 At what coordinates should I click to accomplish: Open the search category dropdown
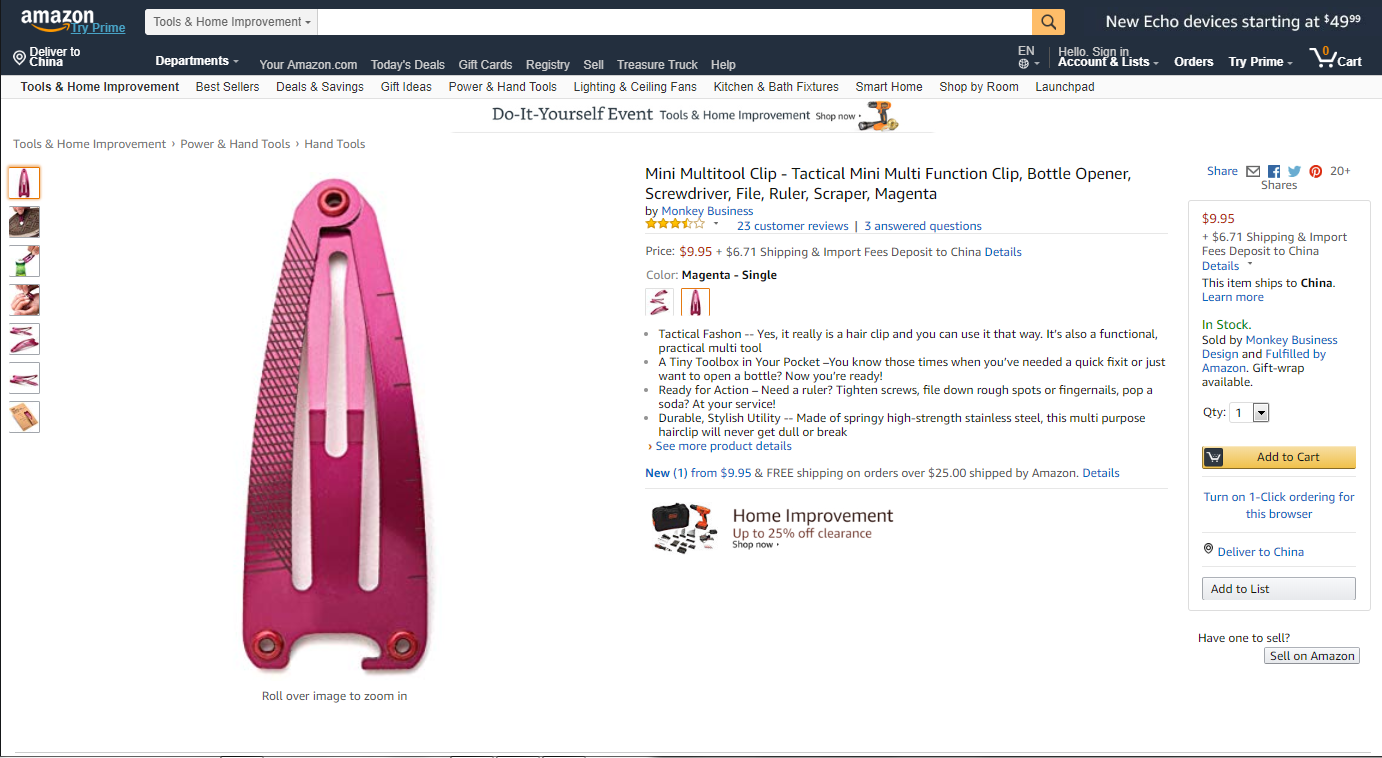pyautogui.click(x=232, y=22)
